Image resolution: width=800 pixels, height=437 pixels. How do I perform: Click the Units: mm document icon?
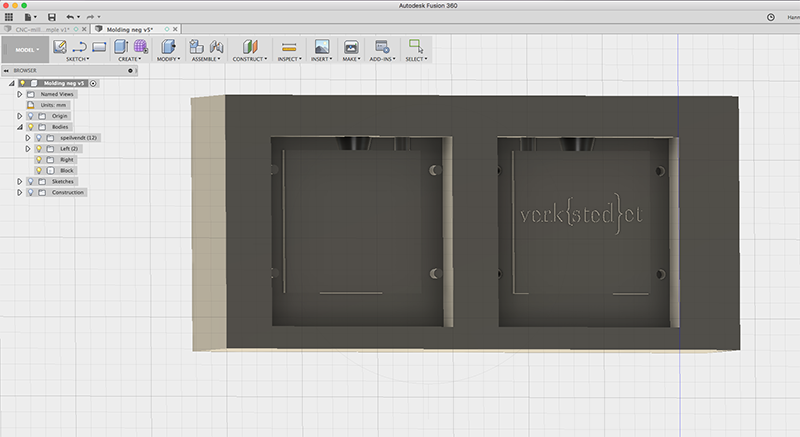31,105
